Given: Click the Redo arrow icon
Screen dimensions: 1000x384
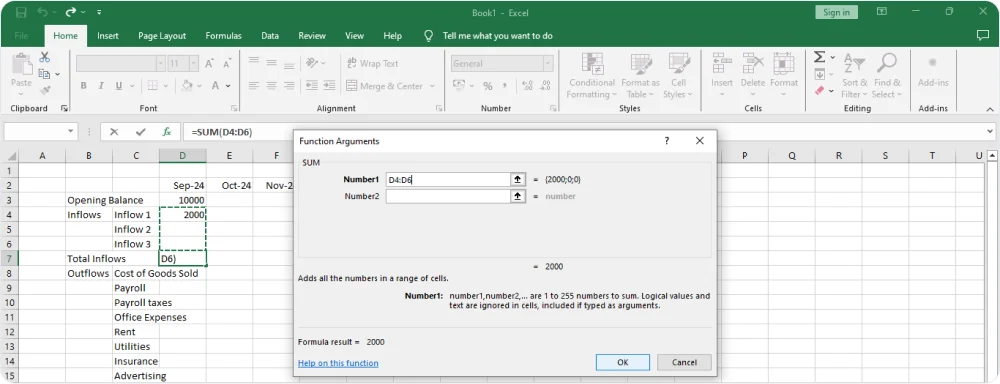Looking at the screenshot, I should [x=71, y=12].
